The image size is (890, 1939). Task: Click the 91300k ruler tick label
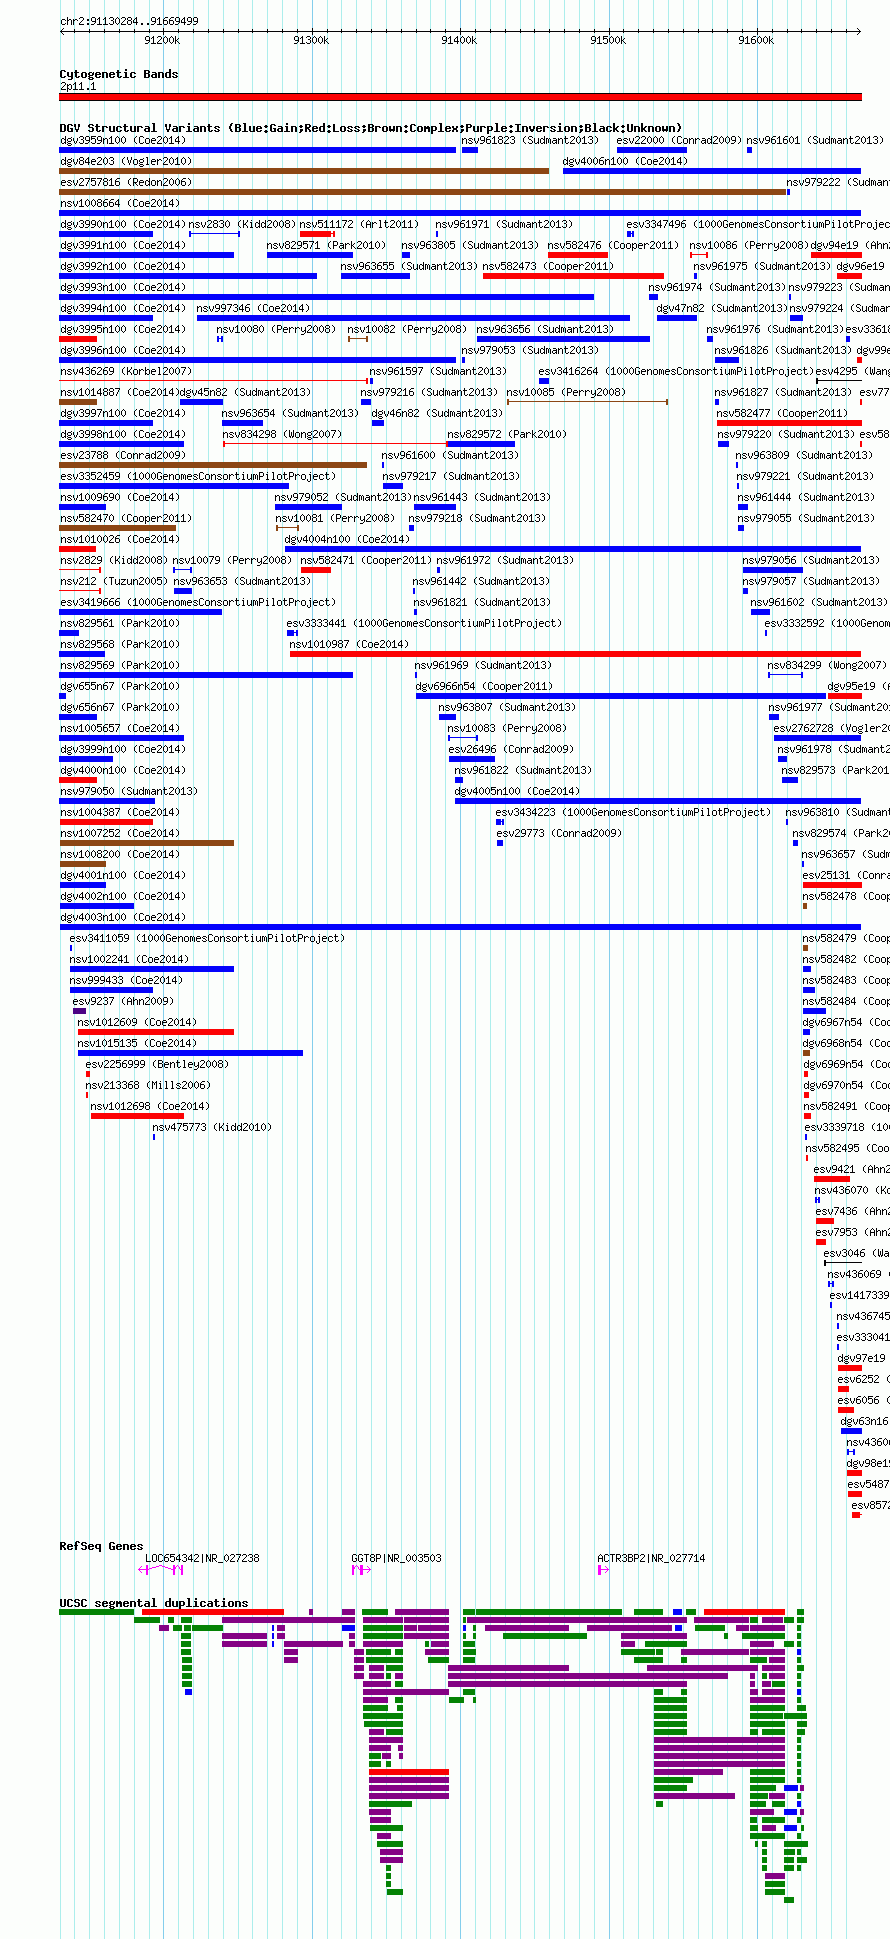[311, 40]
